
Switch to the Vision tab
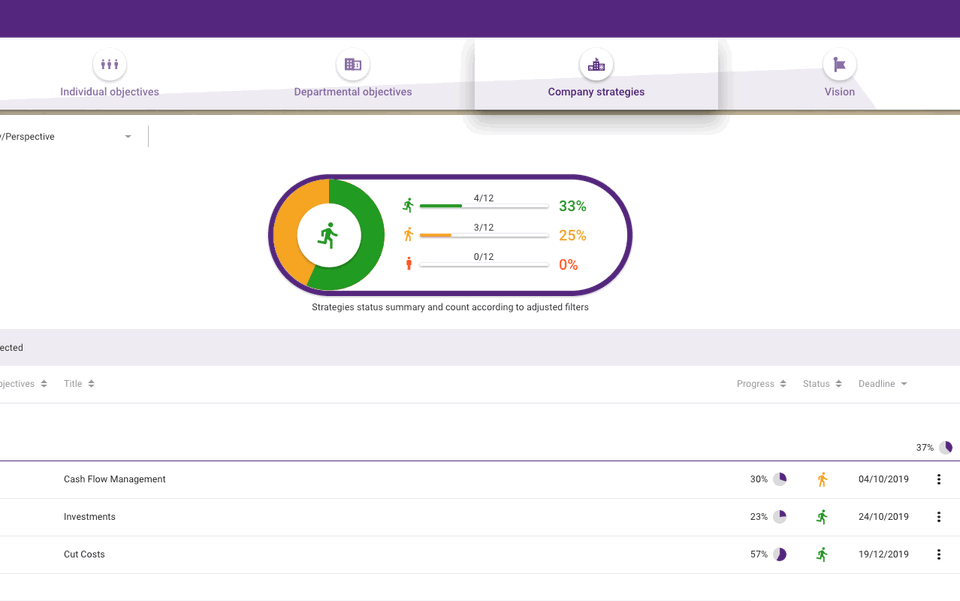tap(839, 91)
